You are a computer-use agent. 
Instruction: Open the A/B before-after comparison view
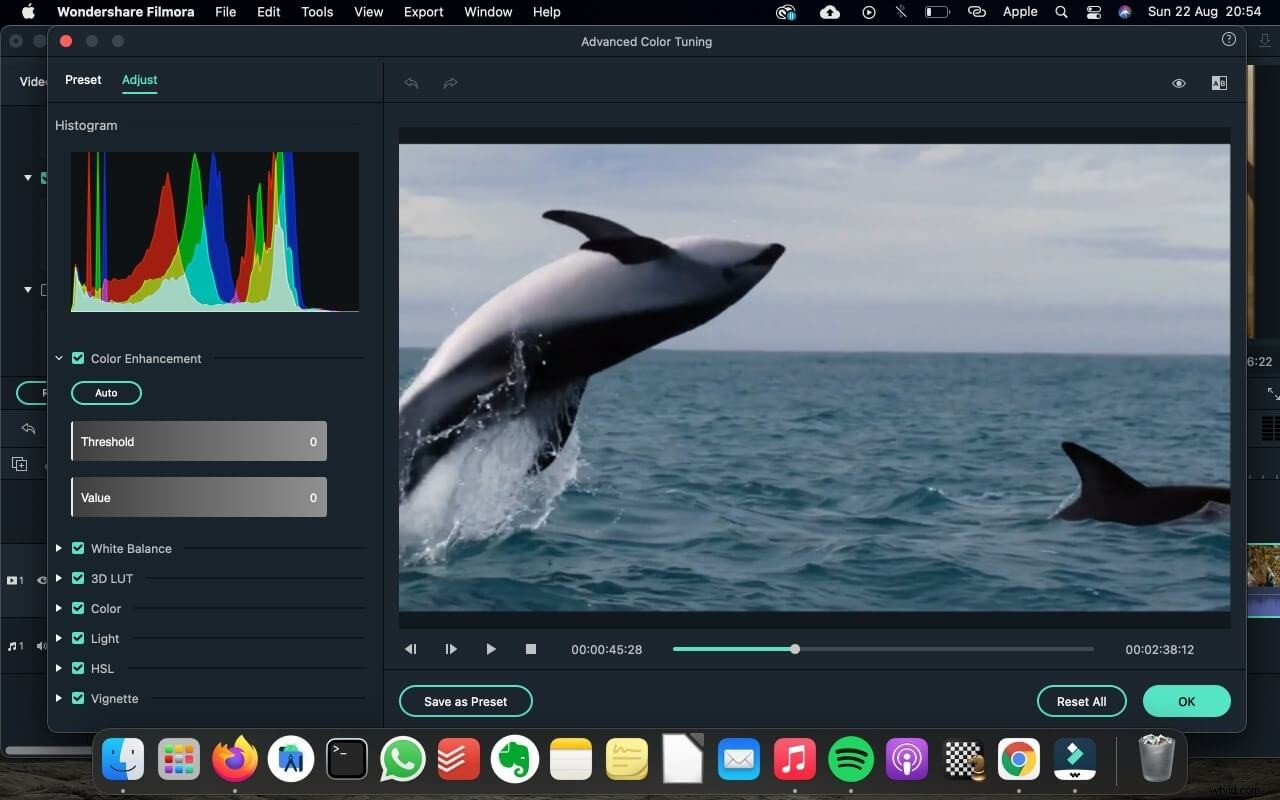1219,83
